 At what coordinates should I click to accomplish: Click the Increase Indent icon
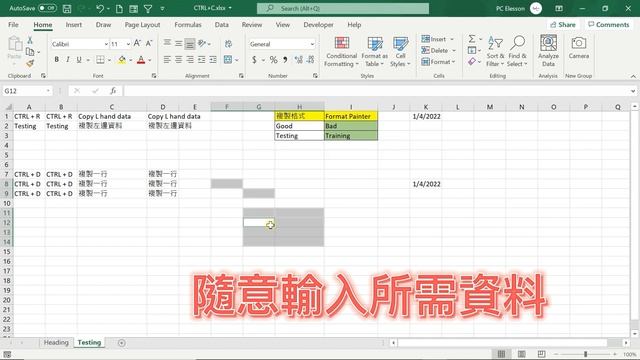click(x=213, y=60)
